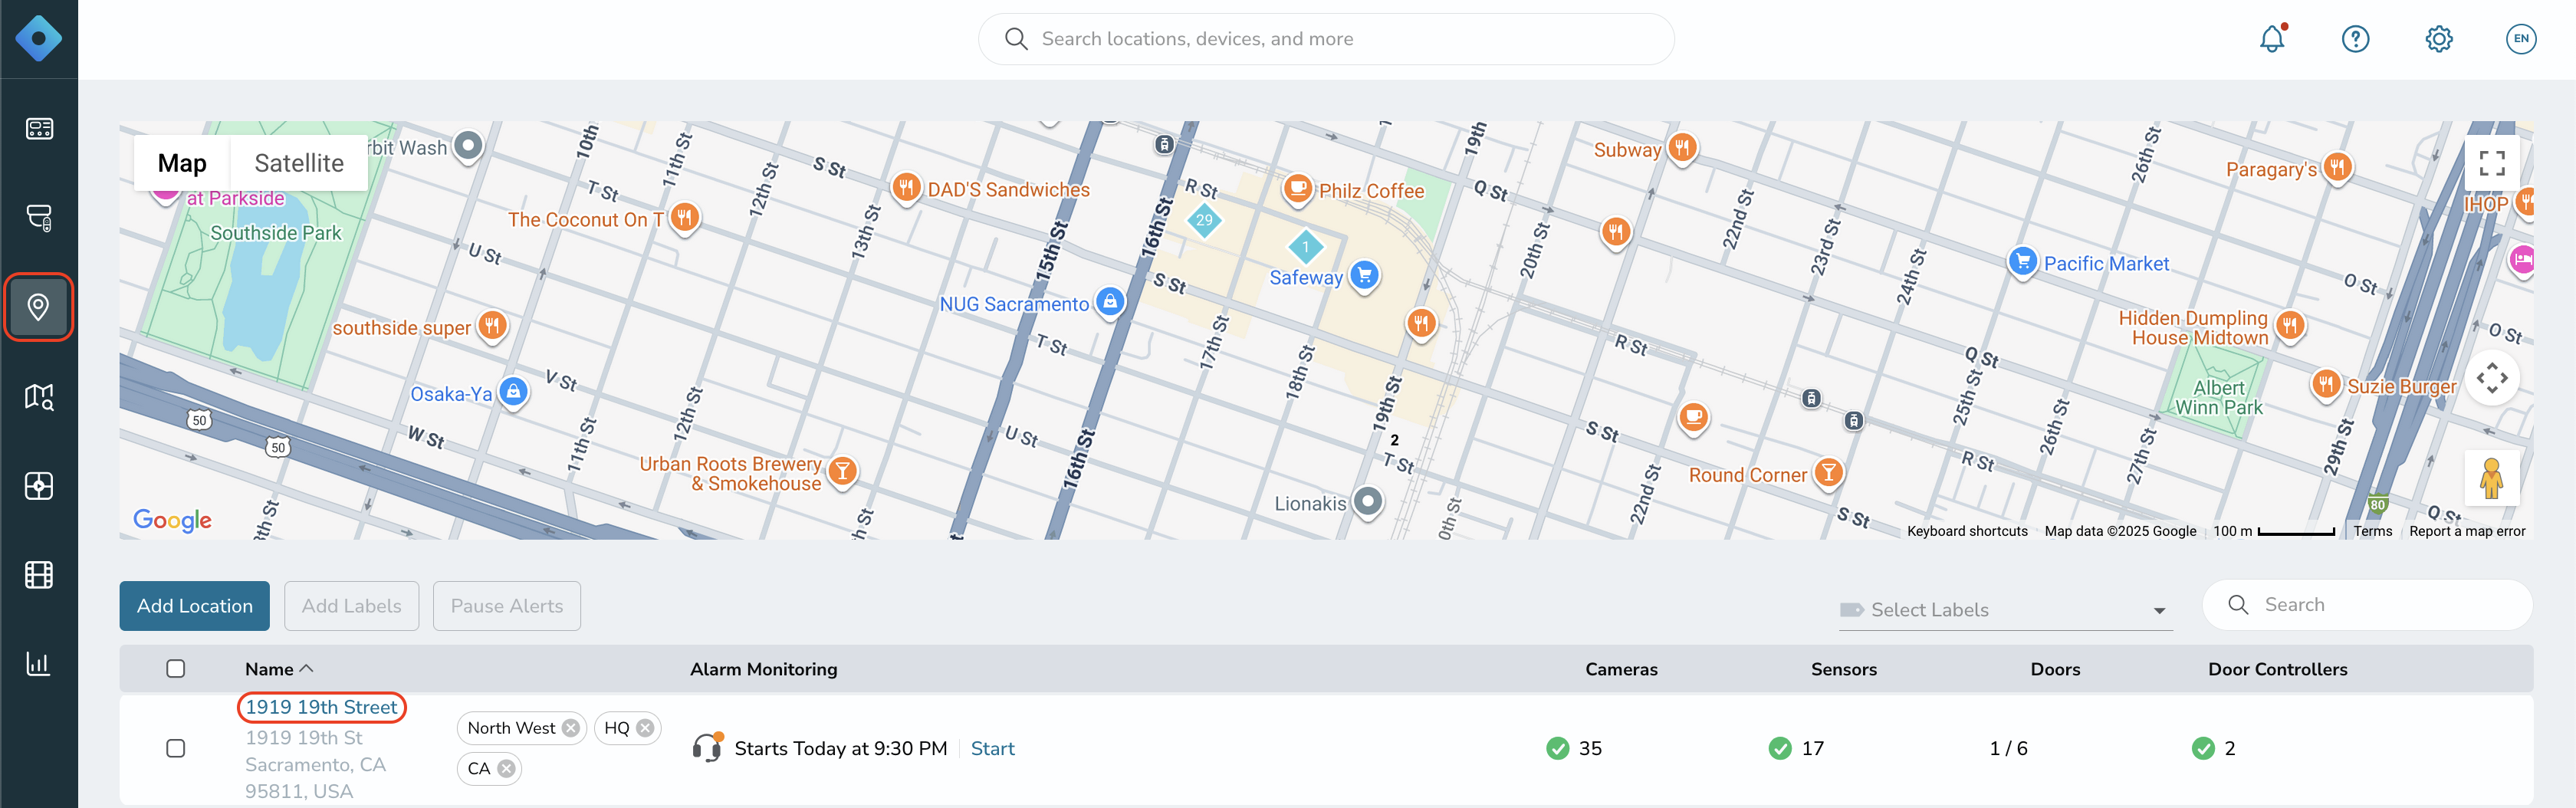This screenshot has width=2576, height=808.
Task: Click the Alarm Monitoring column header
Action: (763, 669)
